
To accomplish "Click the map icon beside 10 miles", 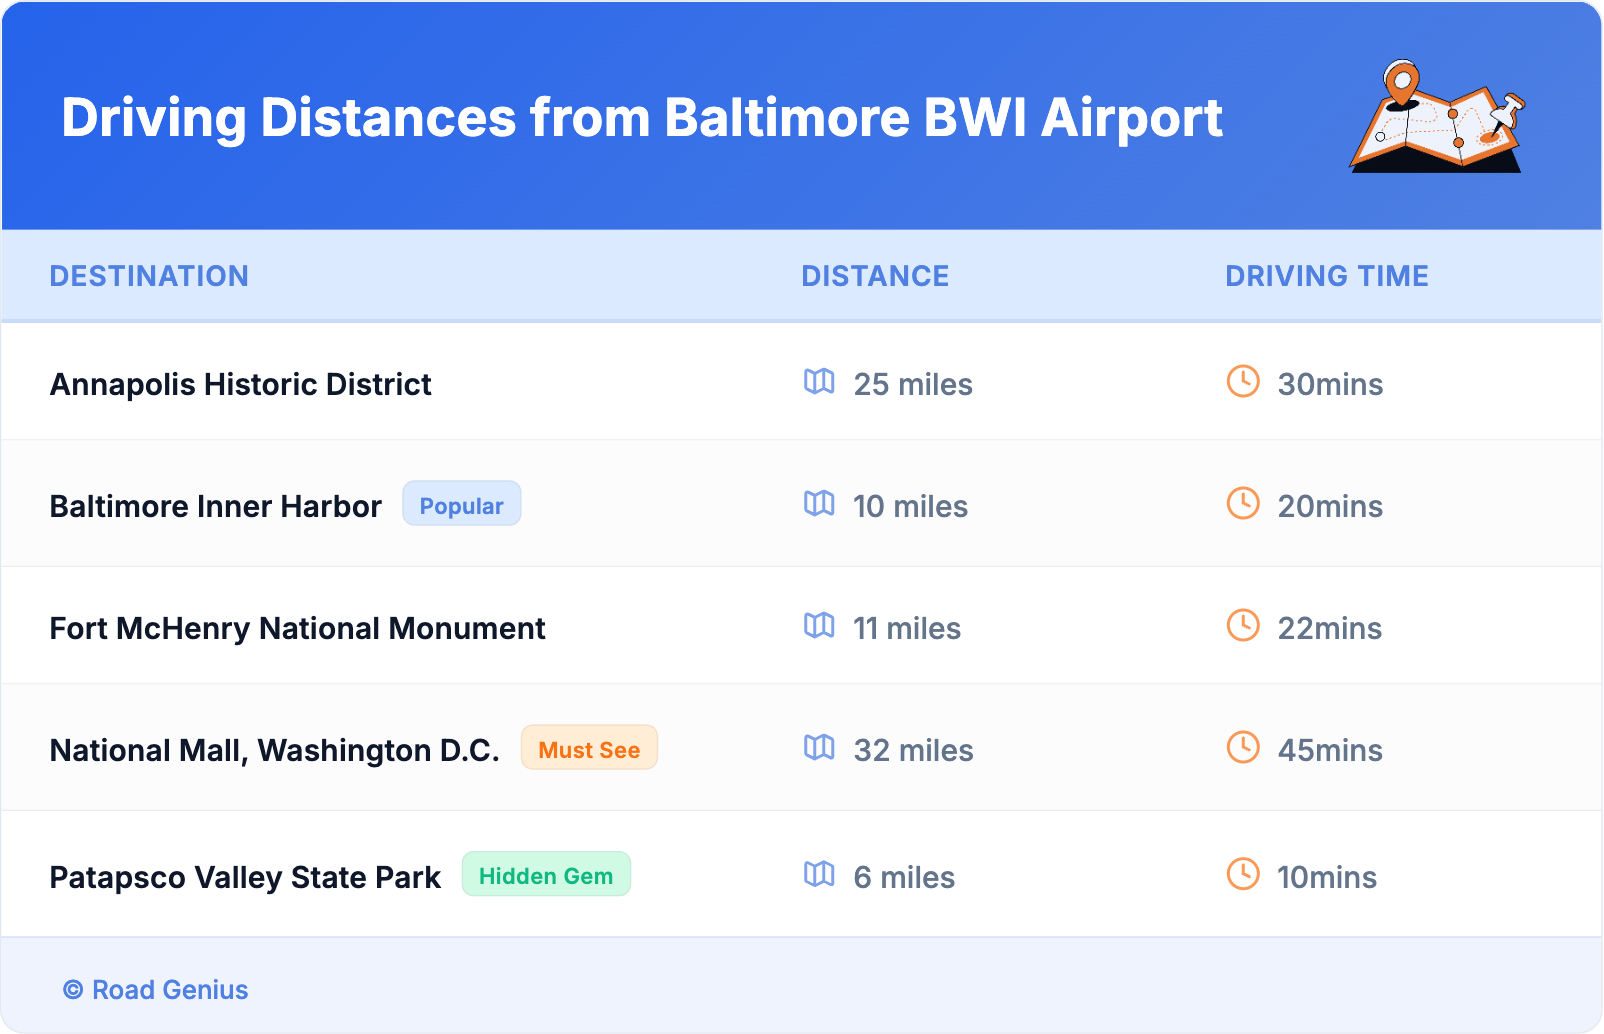I will pos(819,504).
